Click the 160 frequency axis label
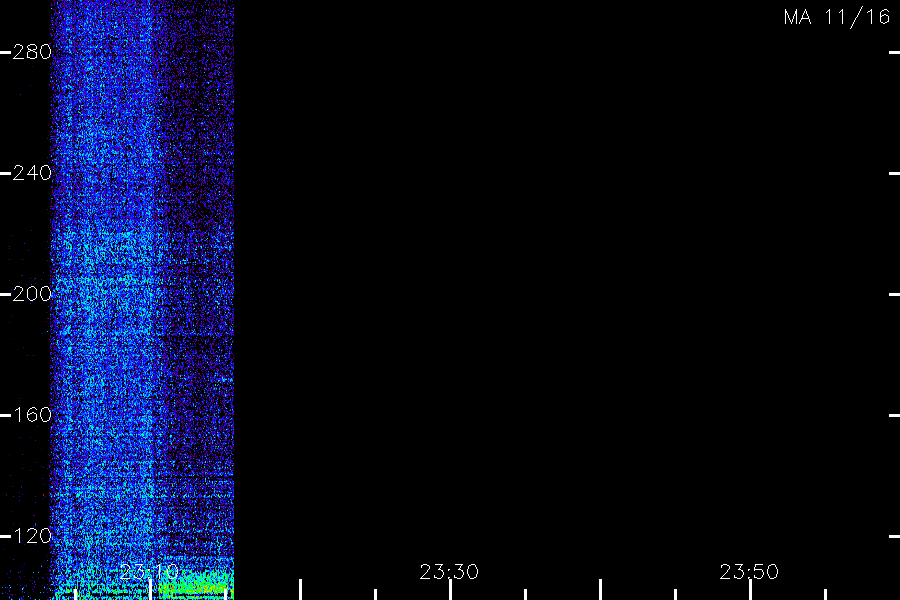The width and height of the screenshot is (900, 600). (x=32, y=415)
